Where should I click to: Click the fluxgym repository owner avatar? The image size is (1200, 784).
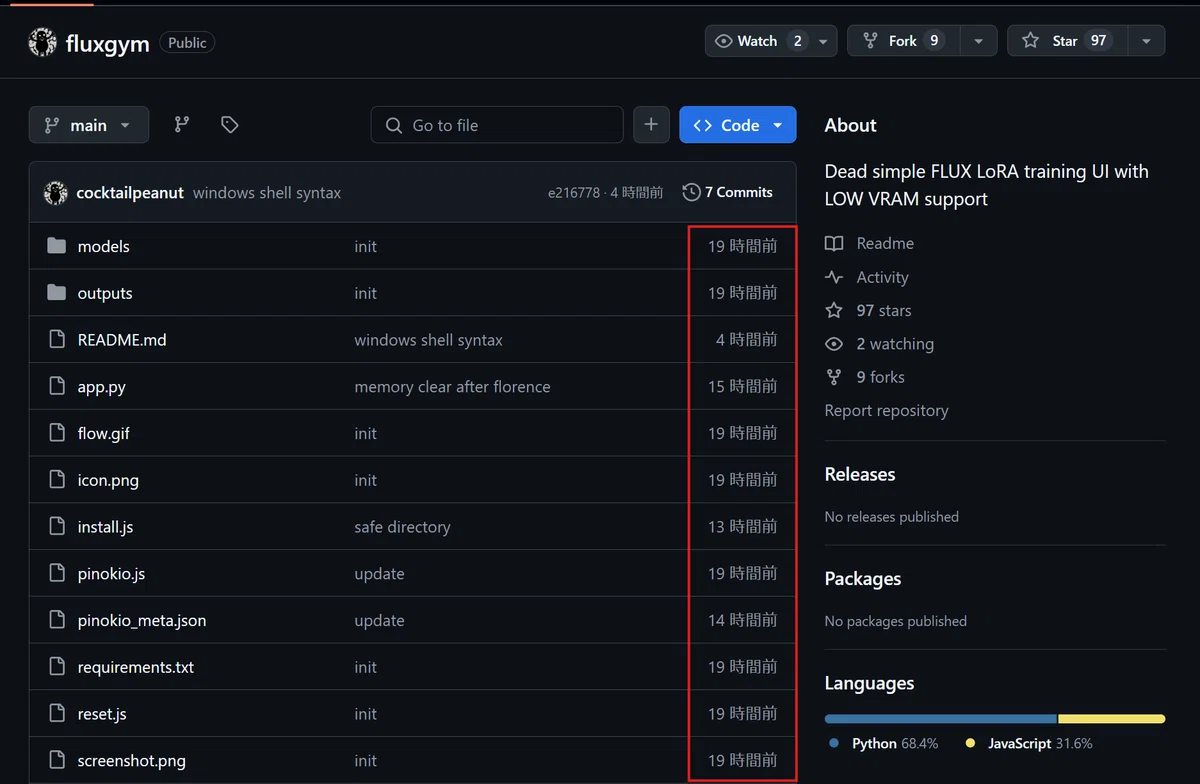point(42,42)
